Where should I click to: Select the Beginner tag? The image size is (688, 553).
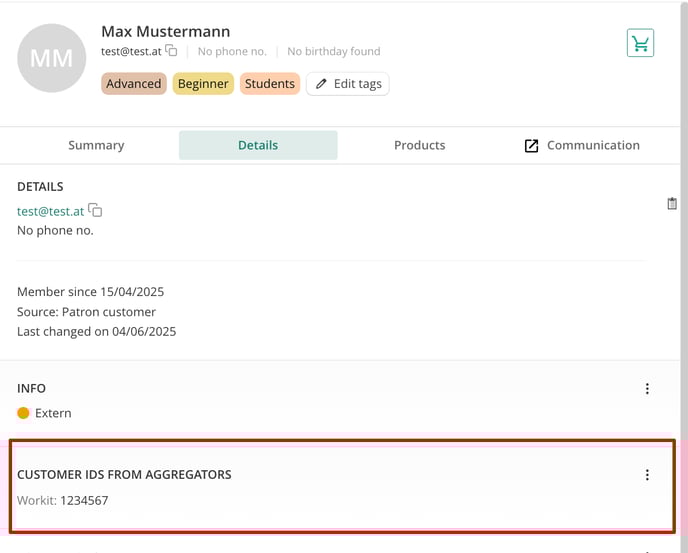point(203,84)
